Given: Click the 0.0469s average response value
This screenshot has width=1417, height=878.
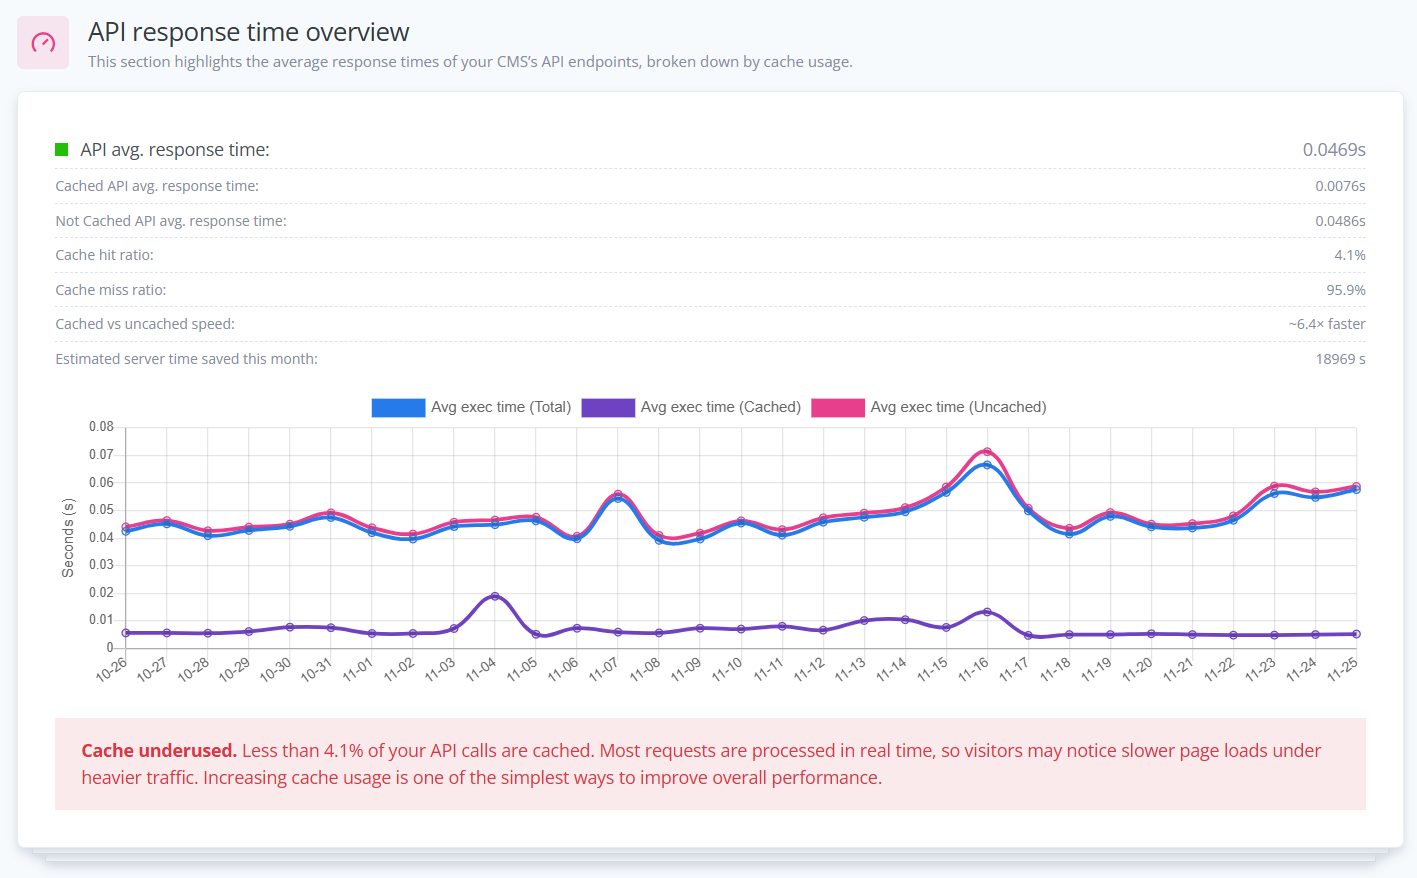Looking at the screenshot, I should (1334, 150).
